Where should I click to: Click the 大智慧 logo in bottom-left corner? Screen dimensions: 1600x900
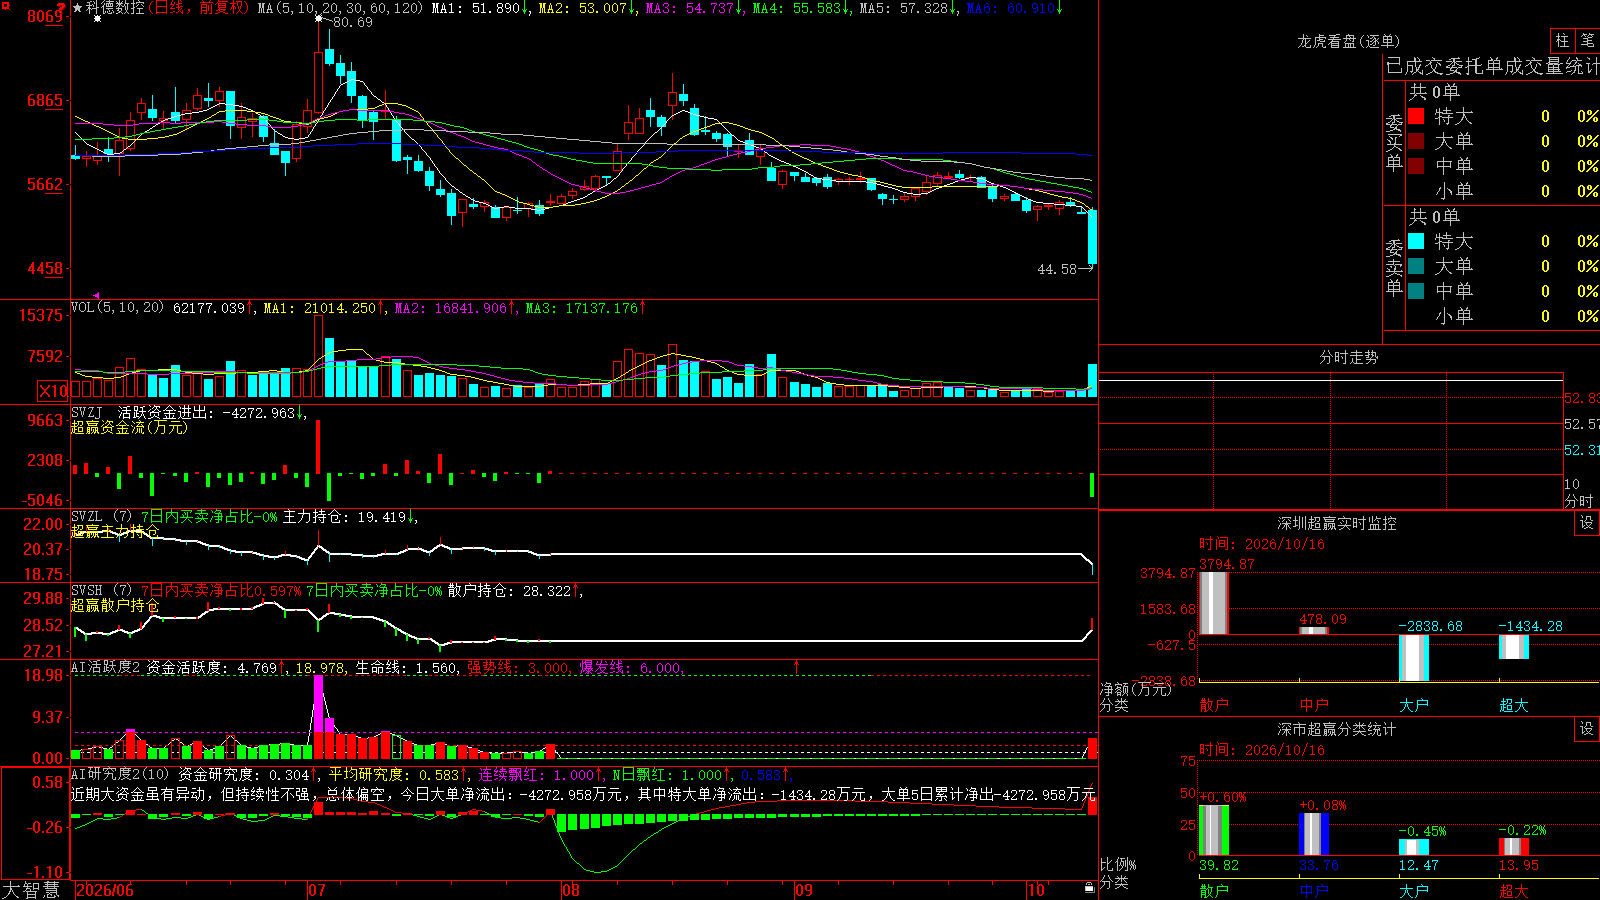point(31,890)
